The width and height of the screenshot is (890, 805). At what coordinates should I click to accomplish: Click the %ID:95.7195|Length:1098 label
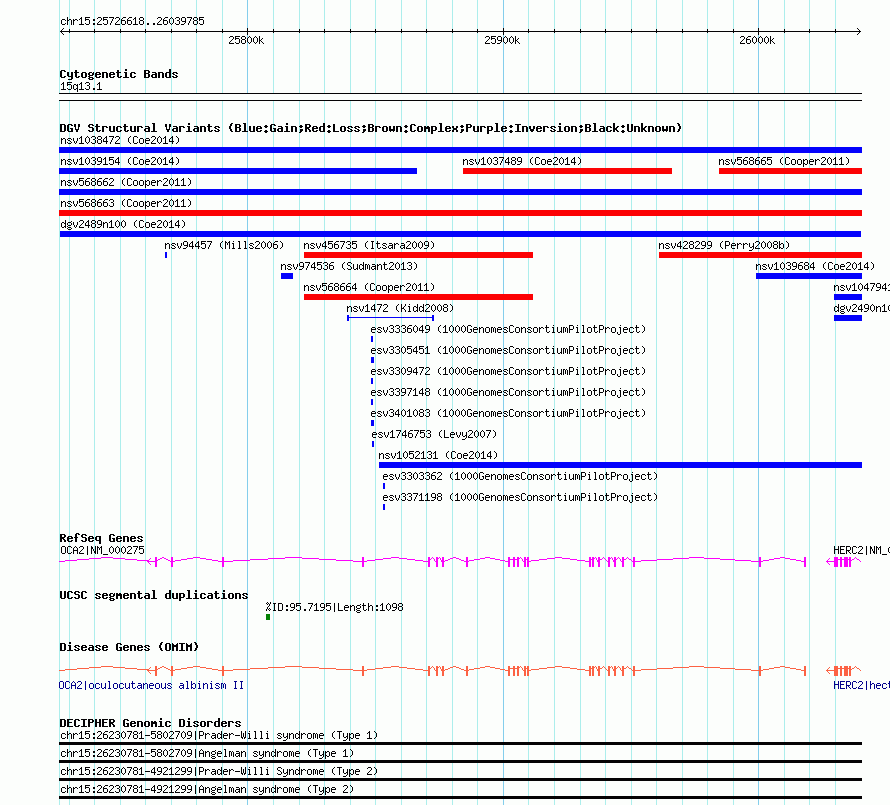(334, 607)
